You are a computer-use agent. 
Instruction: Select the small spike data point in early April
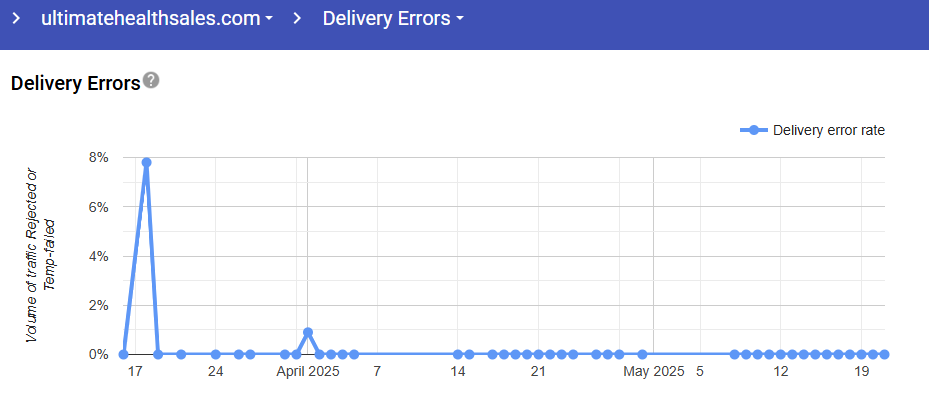pyautogui.click(x=308, y=332)
